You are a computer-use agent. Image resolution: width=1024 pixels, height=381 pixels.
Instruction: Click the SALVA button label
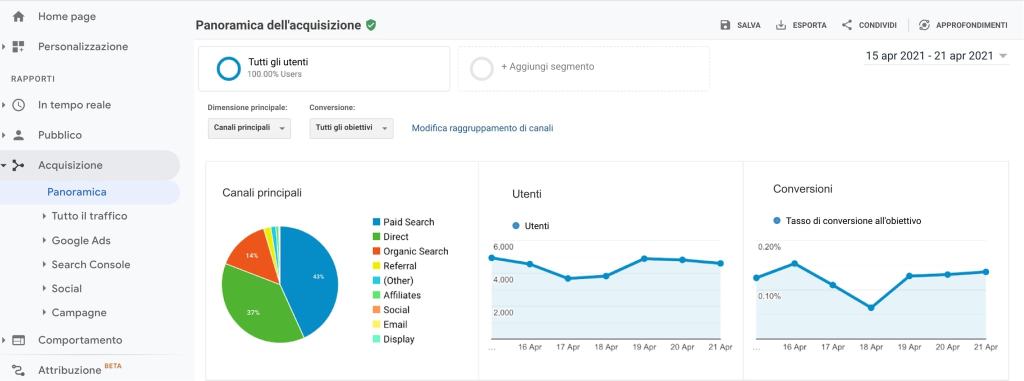point(748,25)
